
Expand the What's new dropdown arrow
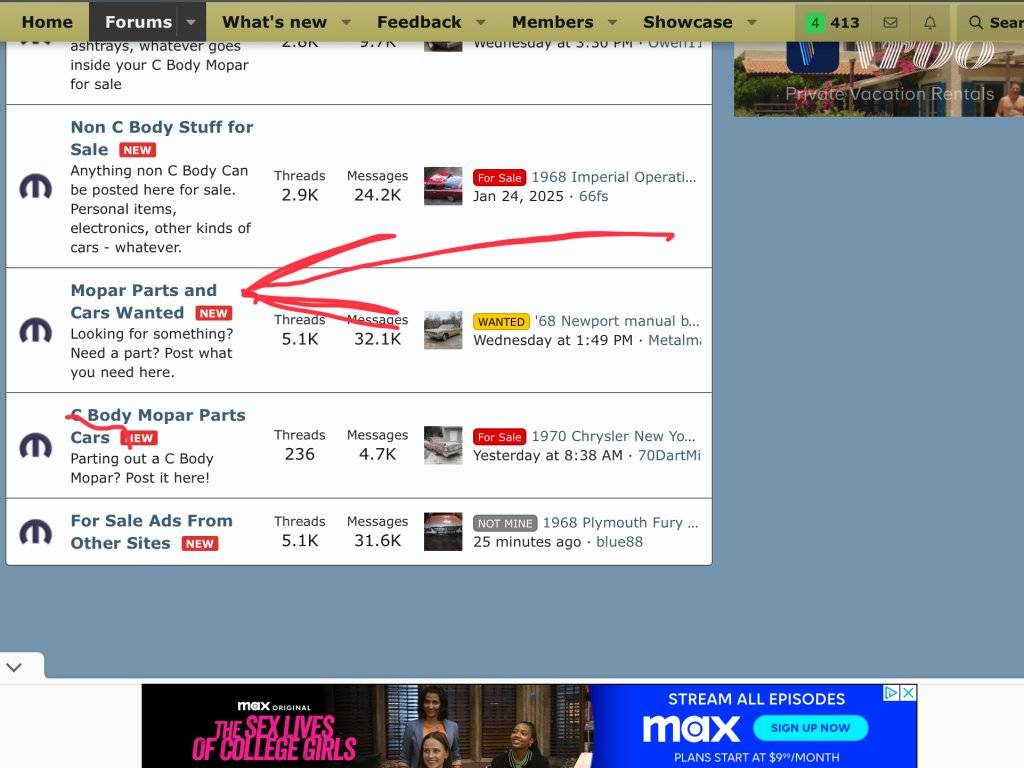[x=346, y=22]
